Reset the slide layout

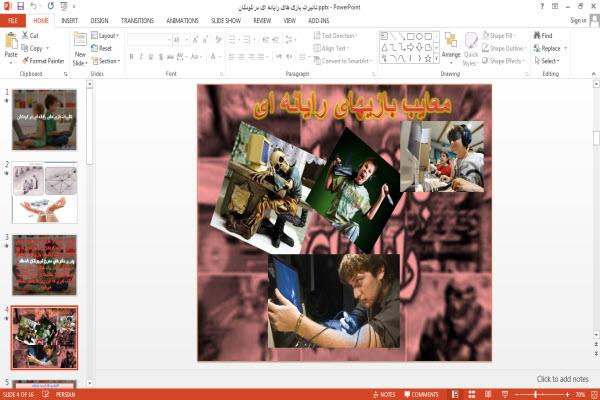[x=102, y=48]
